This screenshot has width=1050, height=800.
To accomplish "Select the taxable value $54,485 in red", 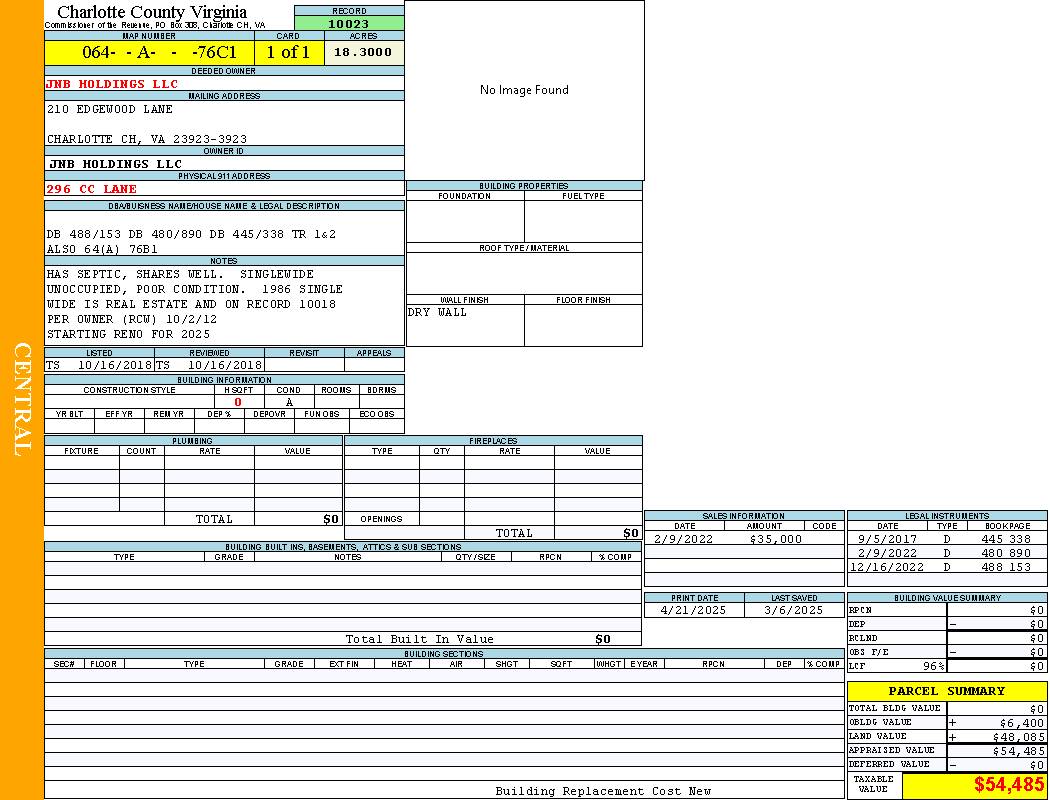I will pyautogui.click(x=1008, y=785).
